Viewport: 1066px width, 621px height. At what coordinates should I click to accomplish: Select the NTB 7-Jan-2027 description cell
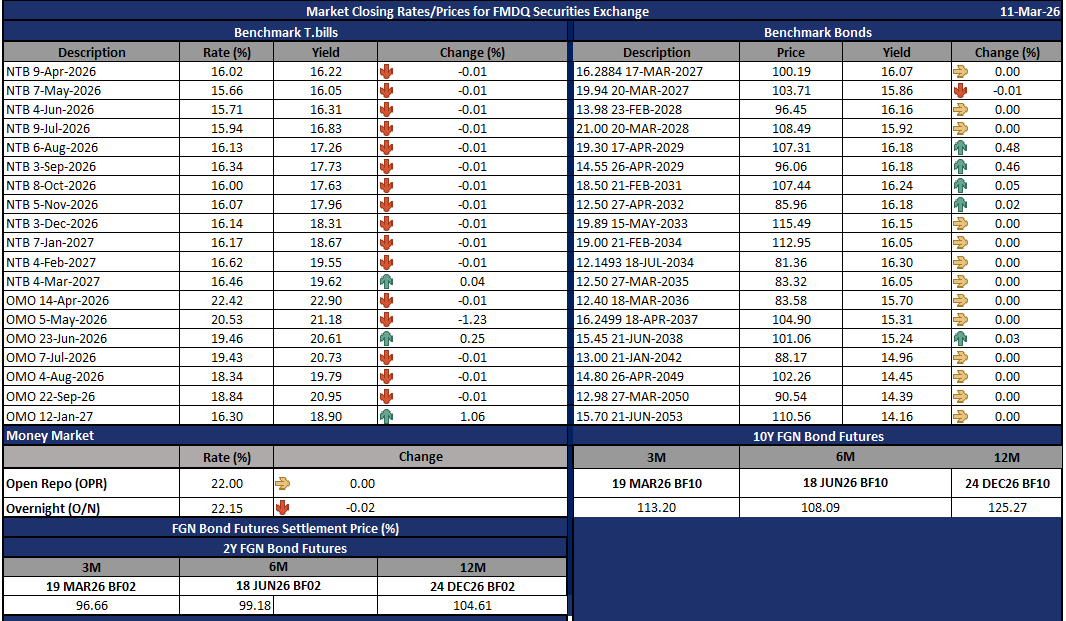coord(91,243)
